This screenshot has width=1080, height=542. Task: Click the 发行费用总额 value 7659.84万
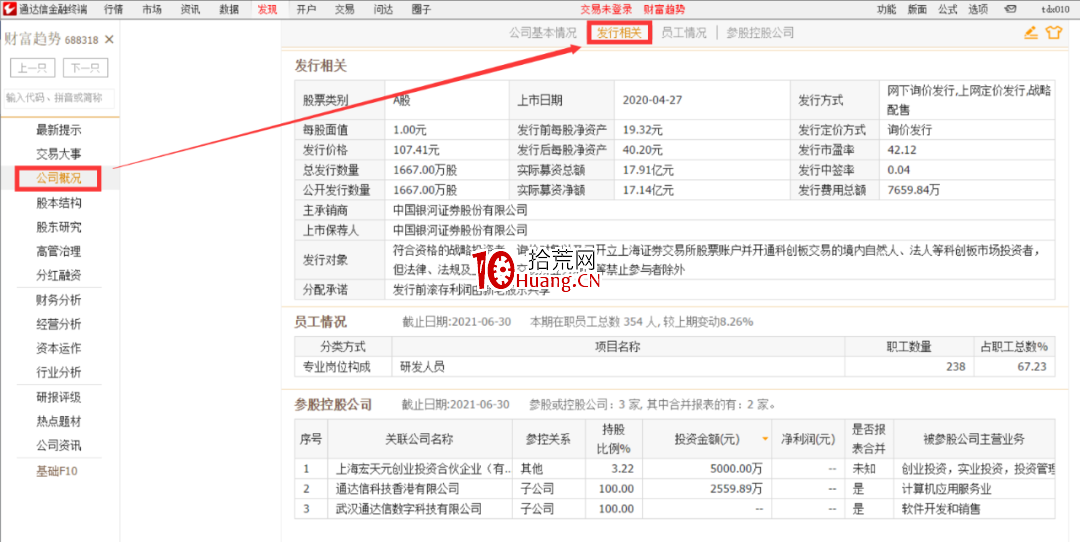tap(915, 190)
